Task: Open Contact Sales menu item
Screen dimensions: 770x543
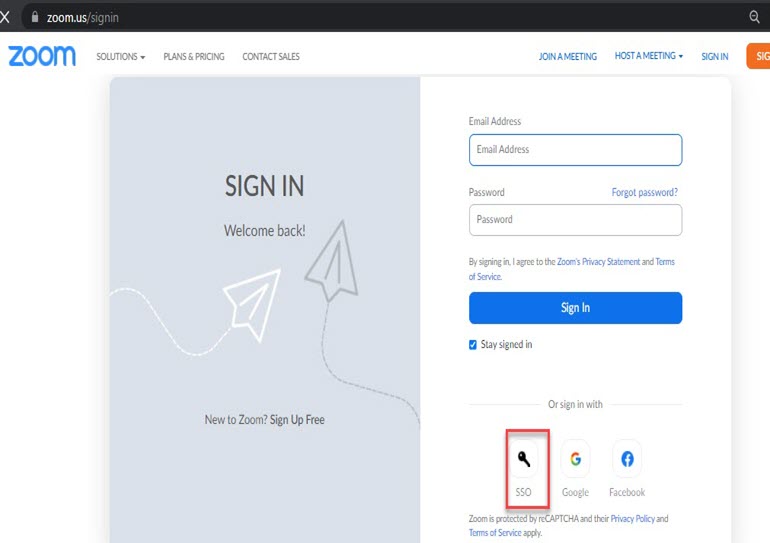Action: (x=271, y=57)
